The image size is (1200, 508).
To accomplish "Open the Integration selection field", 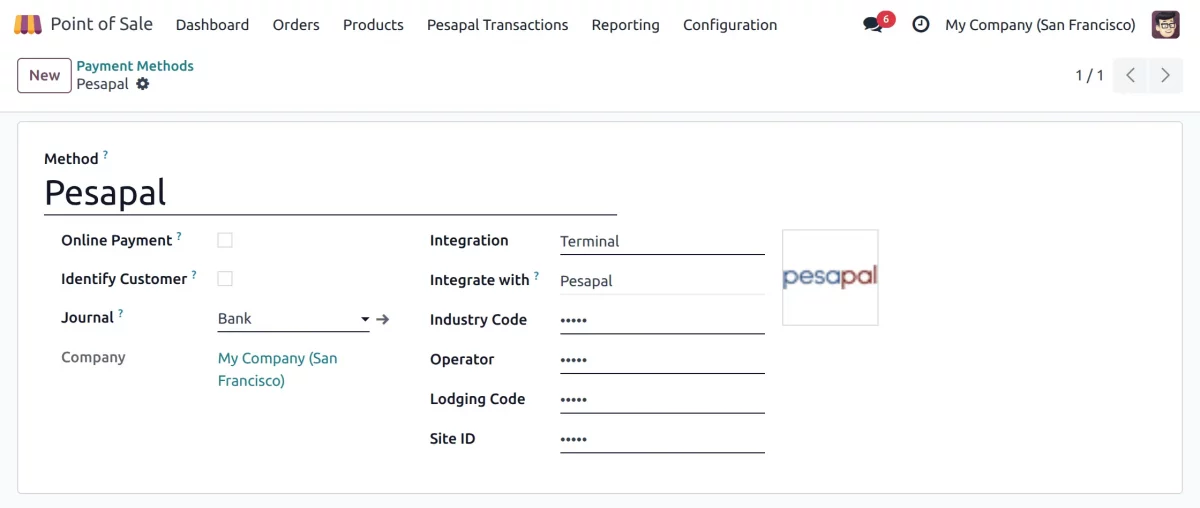I will point(661,241).
